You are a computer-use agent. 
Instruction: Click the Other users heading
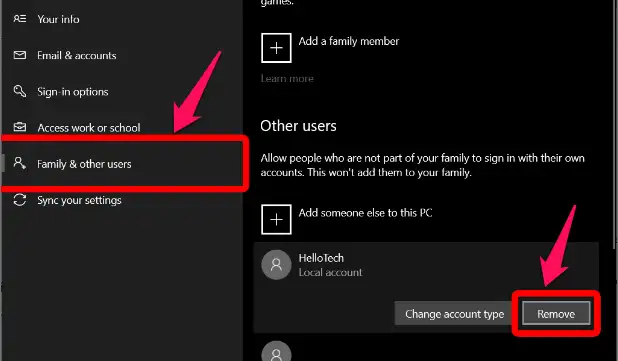(x=298, y=126)
